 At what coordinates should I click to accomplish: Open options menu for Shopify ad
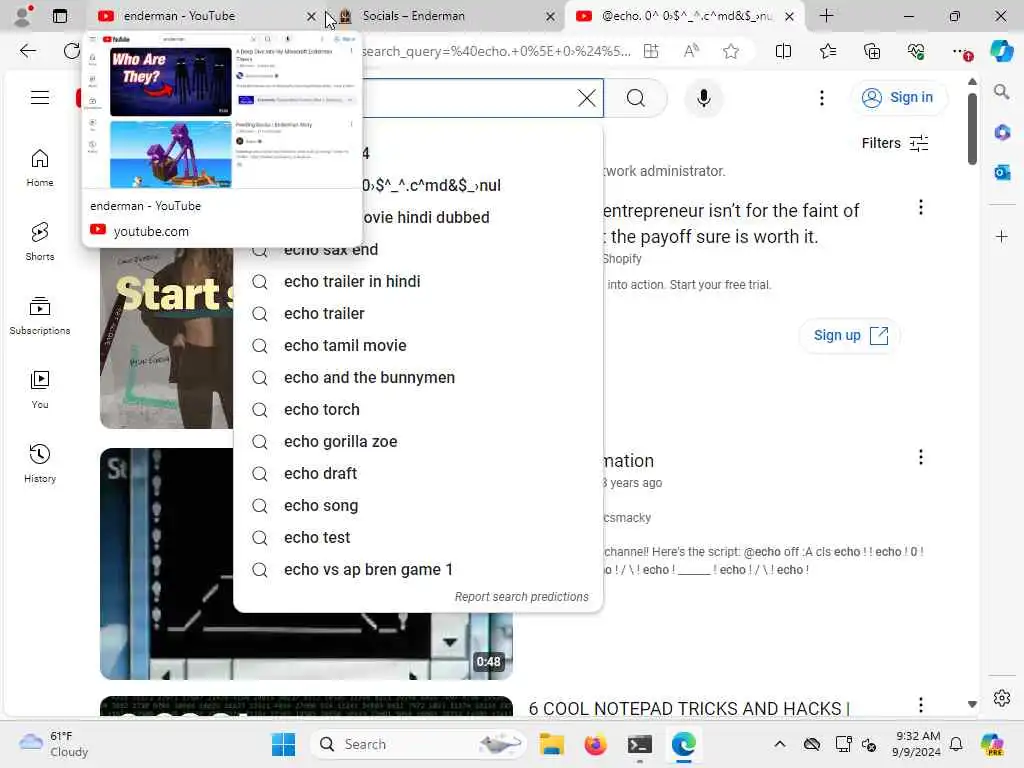[x=921, y=208]
